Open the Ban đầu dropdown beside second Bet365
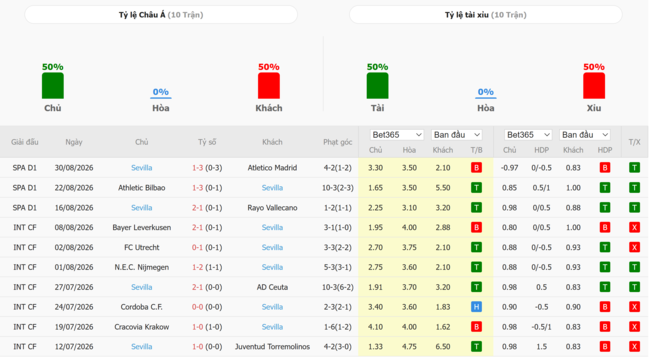 click(x=585, y=135)
